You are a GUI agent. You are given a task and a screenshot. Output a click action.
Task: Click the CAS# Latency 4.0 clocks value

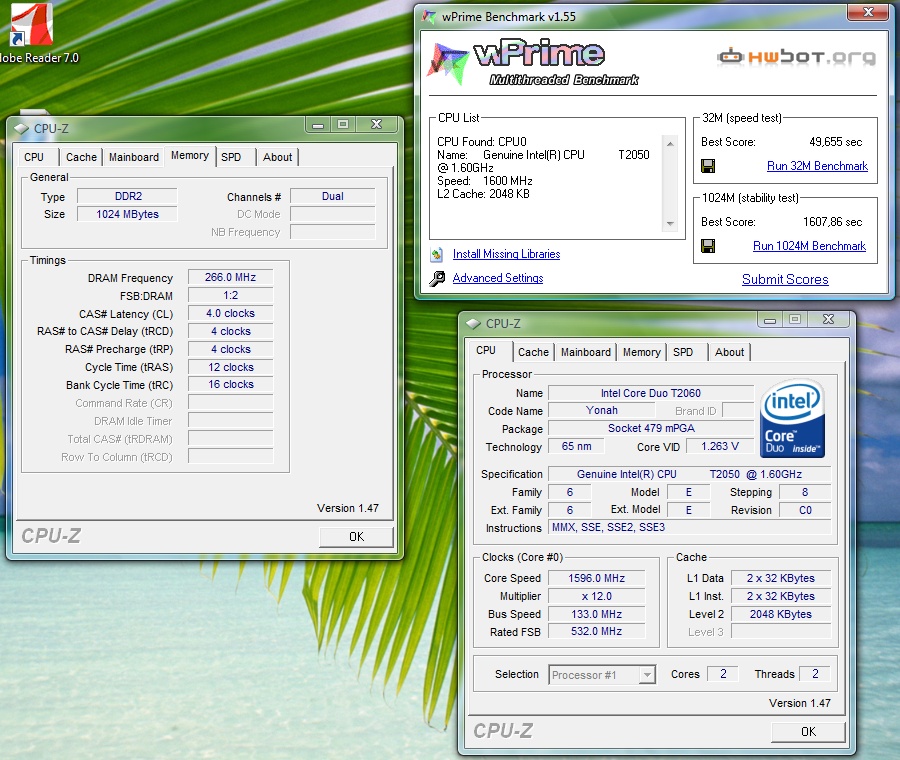point(230,313)
